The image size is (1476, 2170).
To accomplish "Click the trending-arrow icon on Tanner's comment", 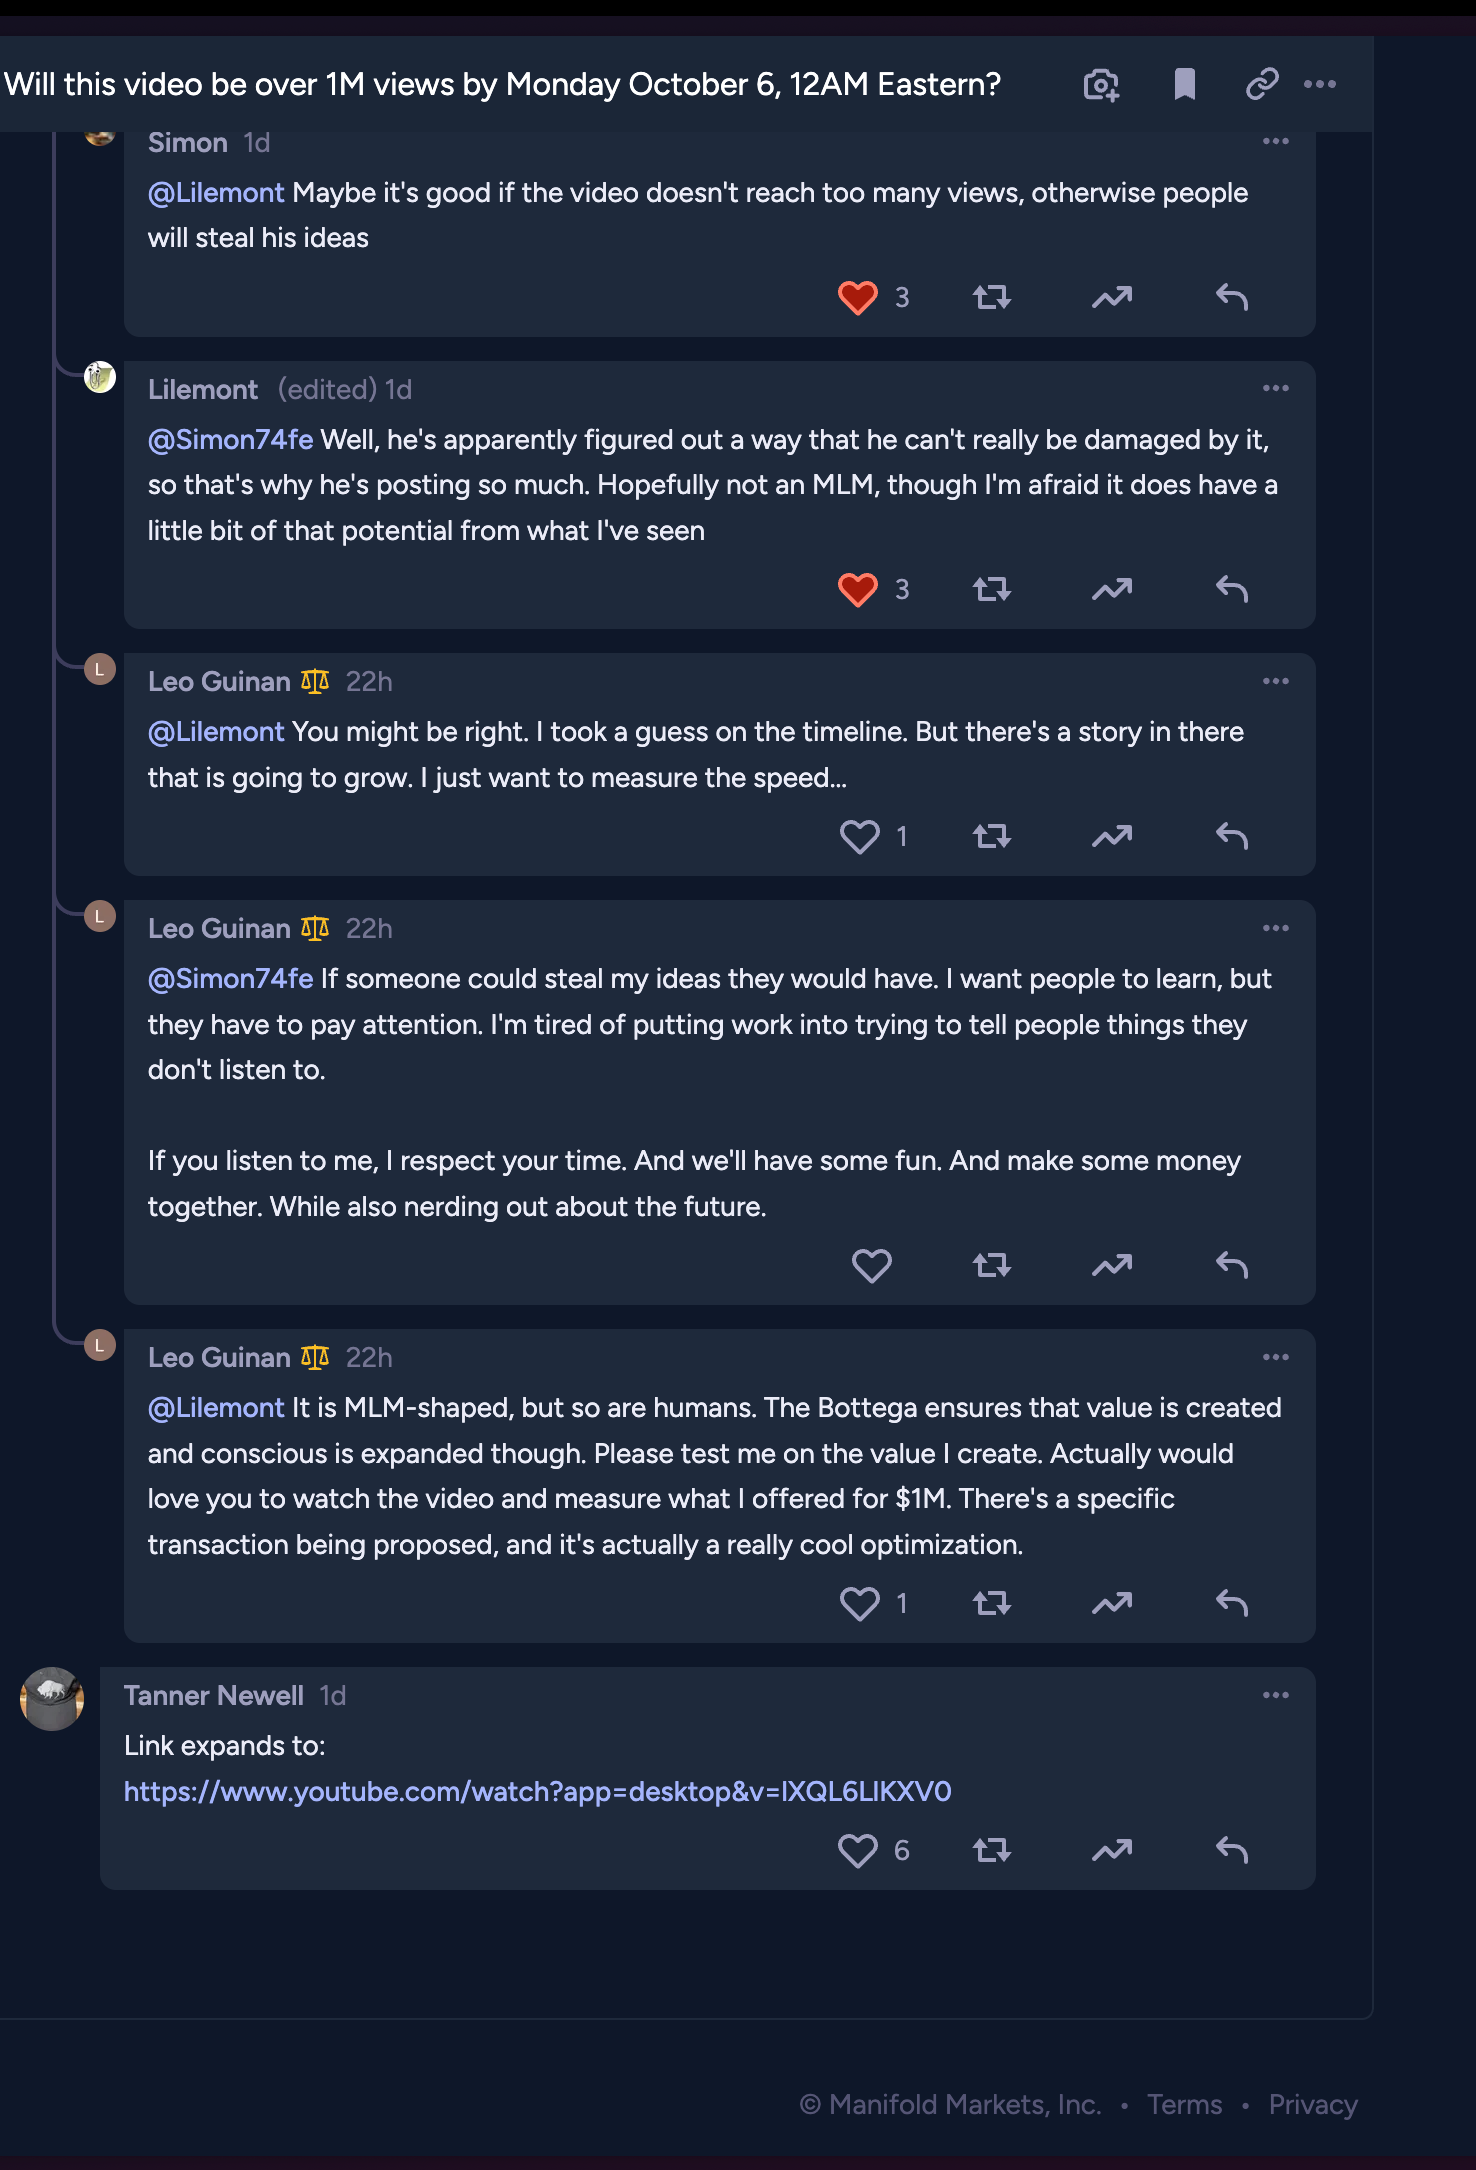I will (1112, 1851).
